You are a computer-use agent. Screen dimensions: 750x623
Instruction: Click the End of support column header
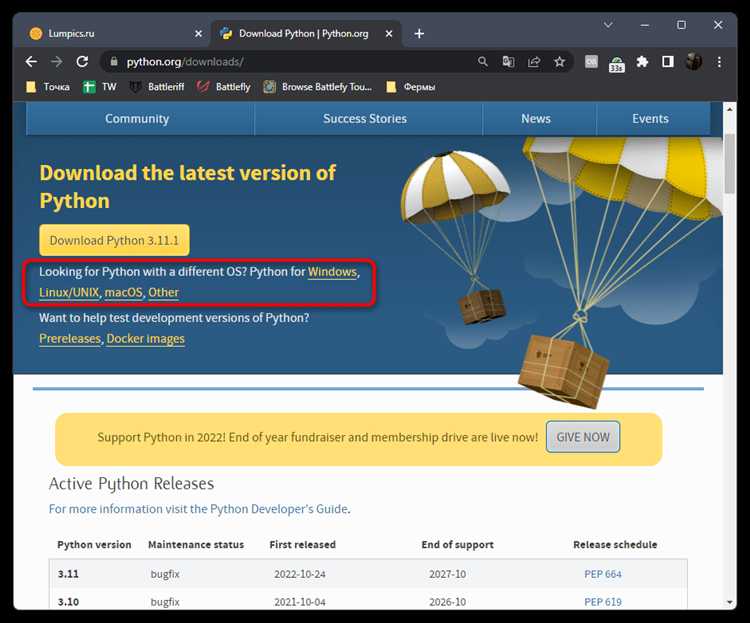(x=457, y=545)
